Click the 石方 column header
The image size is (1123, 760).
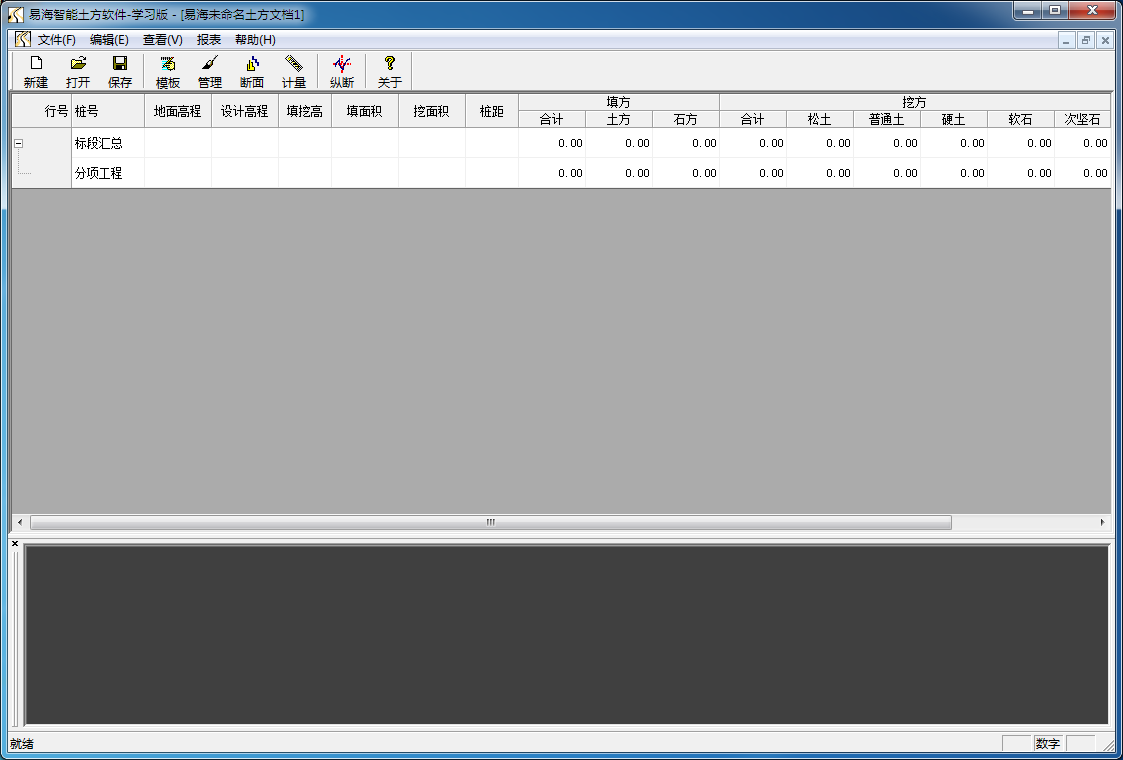point(685,120)
